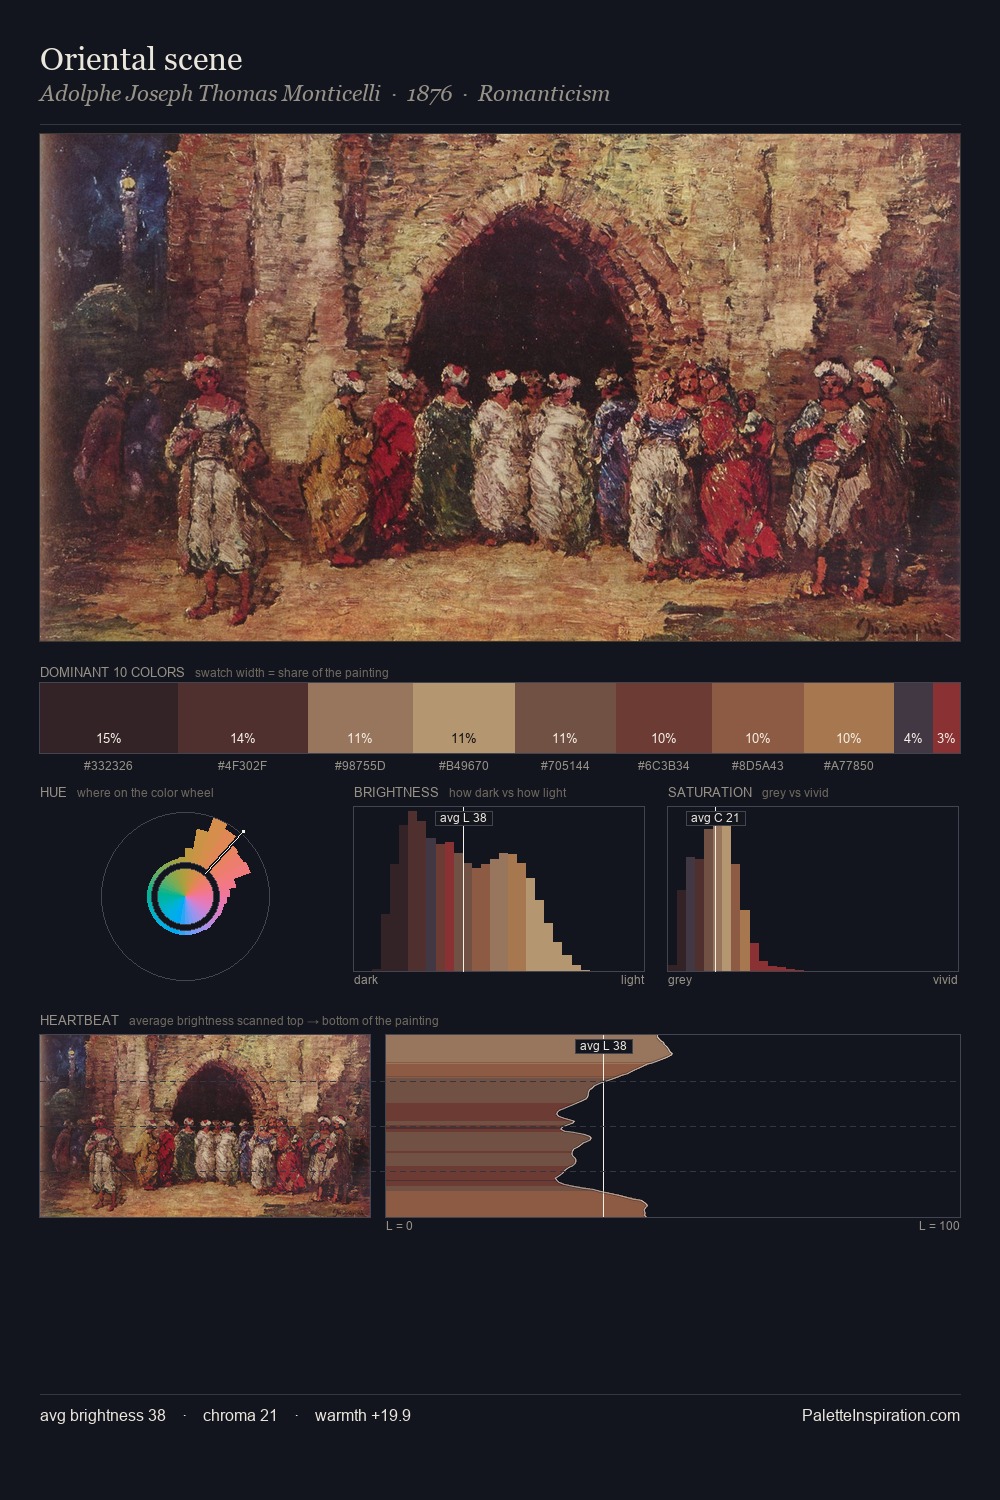The height and width of the screenshot is (1500, 1000).
Task: Click the L = 100 axis label
Action: click(939, 1226)
